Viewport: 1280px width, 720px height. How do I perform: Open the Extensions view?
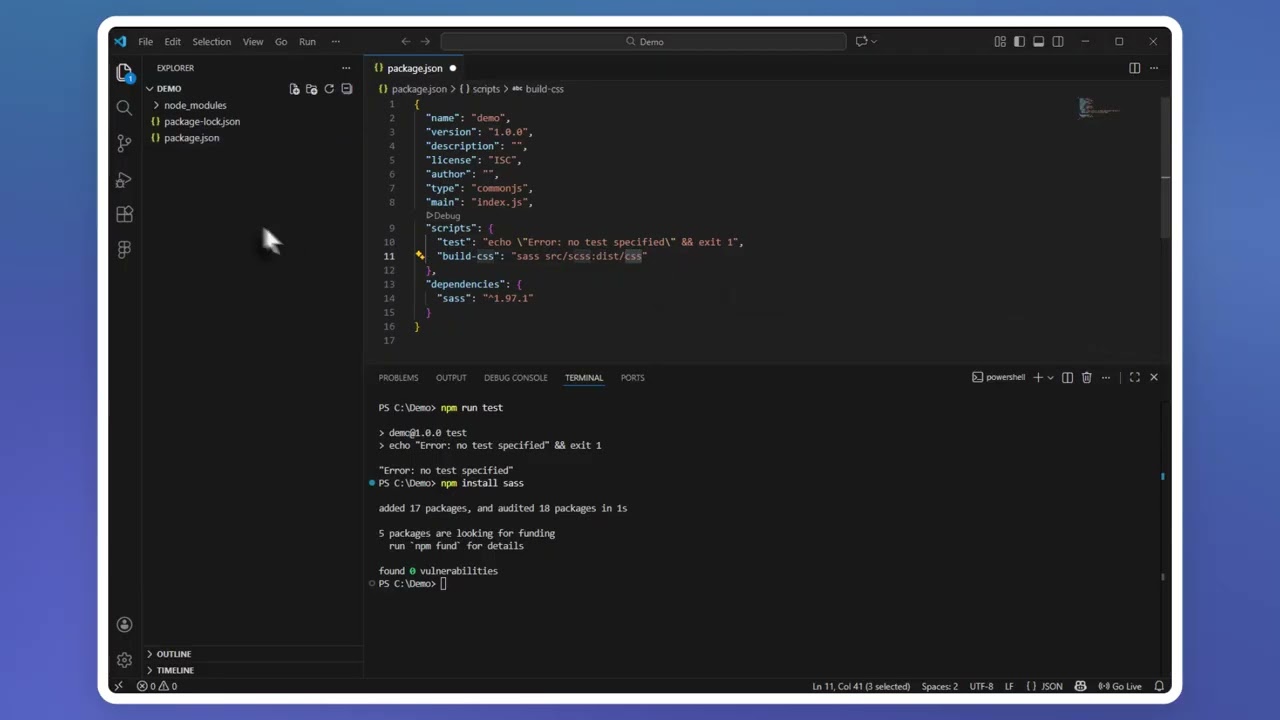coord(124,214)
